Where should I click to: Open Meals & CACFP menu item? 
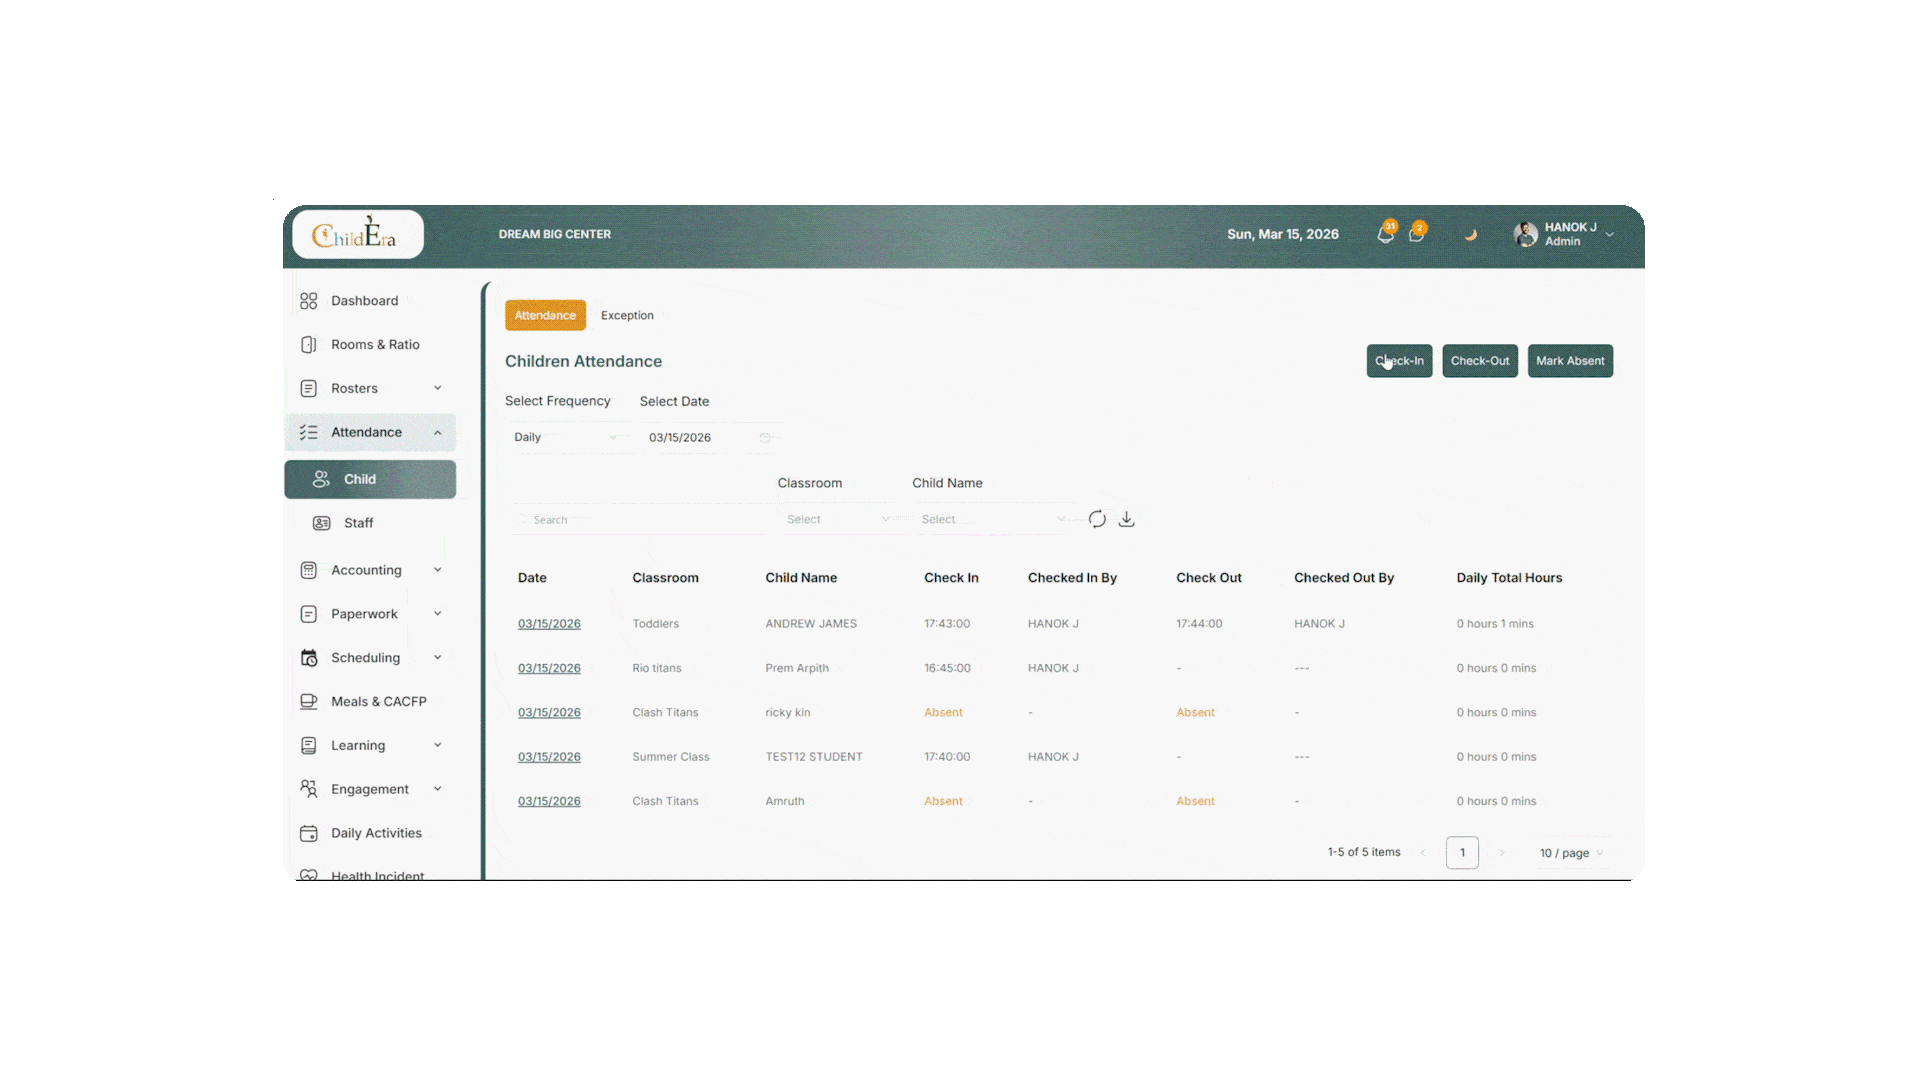pos(378,702)
